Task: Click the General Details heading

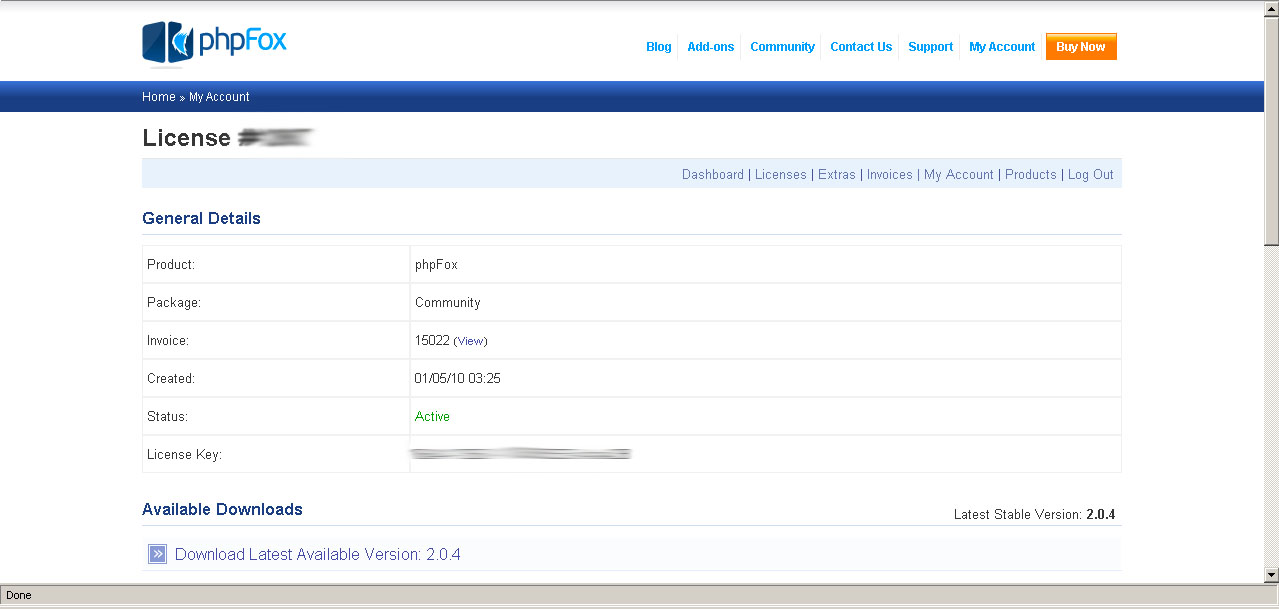Action: point(201,218)
